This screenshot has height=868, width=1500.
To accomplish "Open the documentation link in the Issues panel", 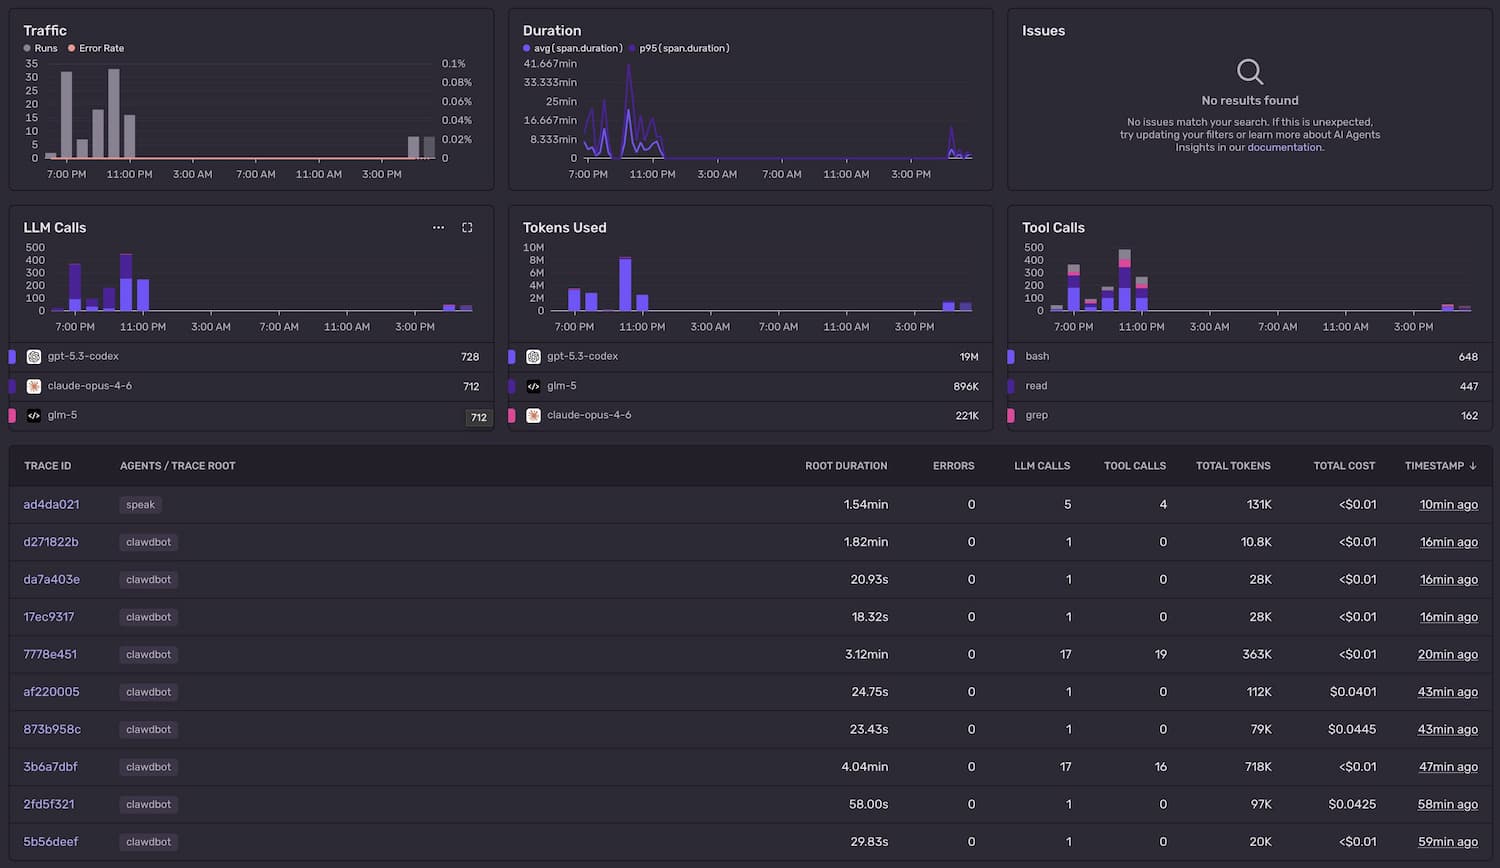I will [x=1284, y=146].
